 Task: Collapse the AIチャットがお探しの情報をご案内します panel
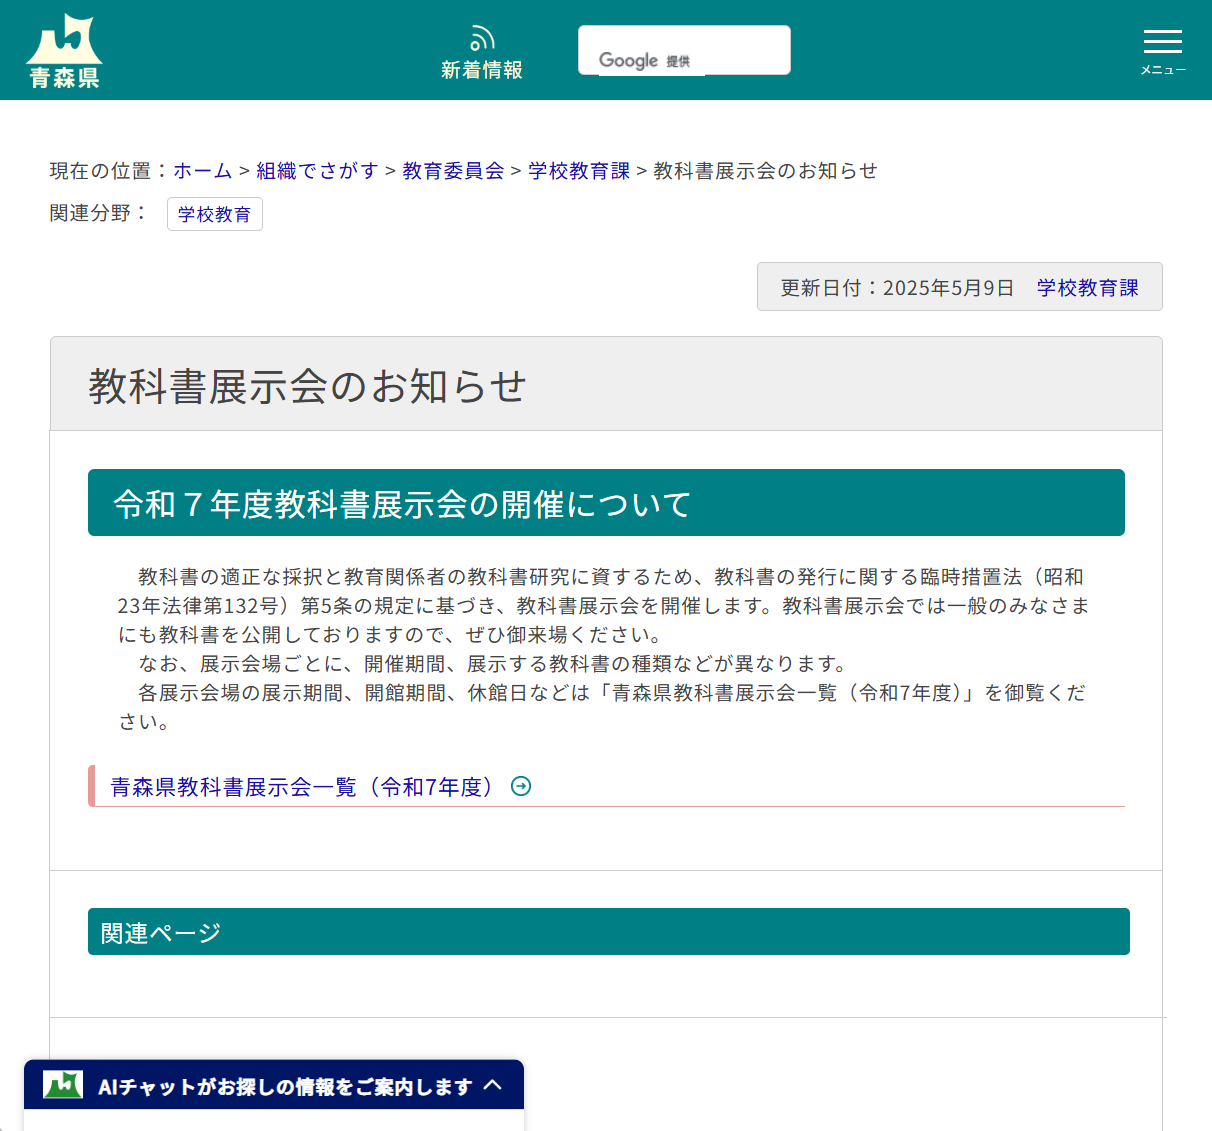(x=281, y=1084)
